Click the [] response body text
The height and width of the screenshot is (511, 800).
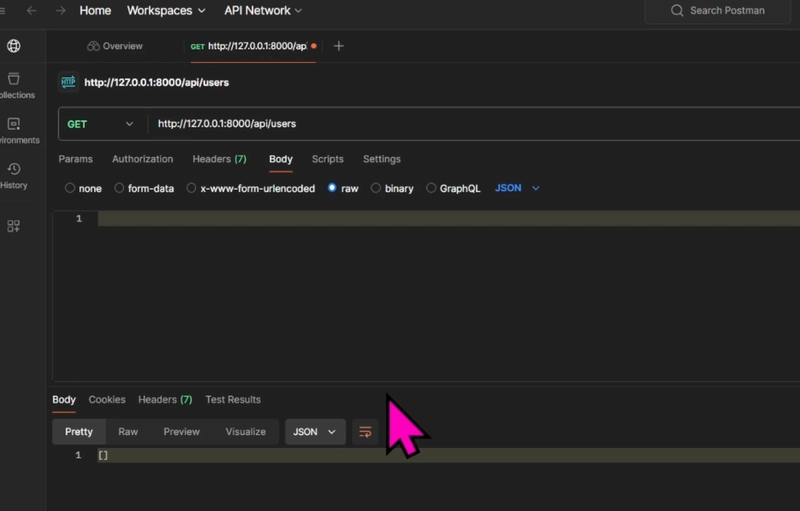[x=103, y=455]
